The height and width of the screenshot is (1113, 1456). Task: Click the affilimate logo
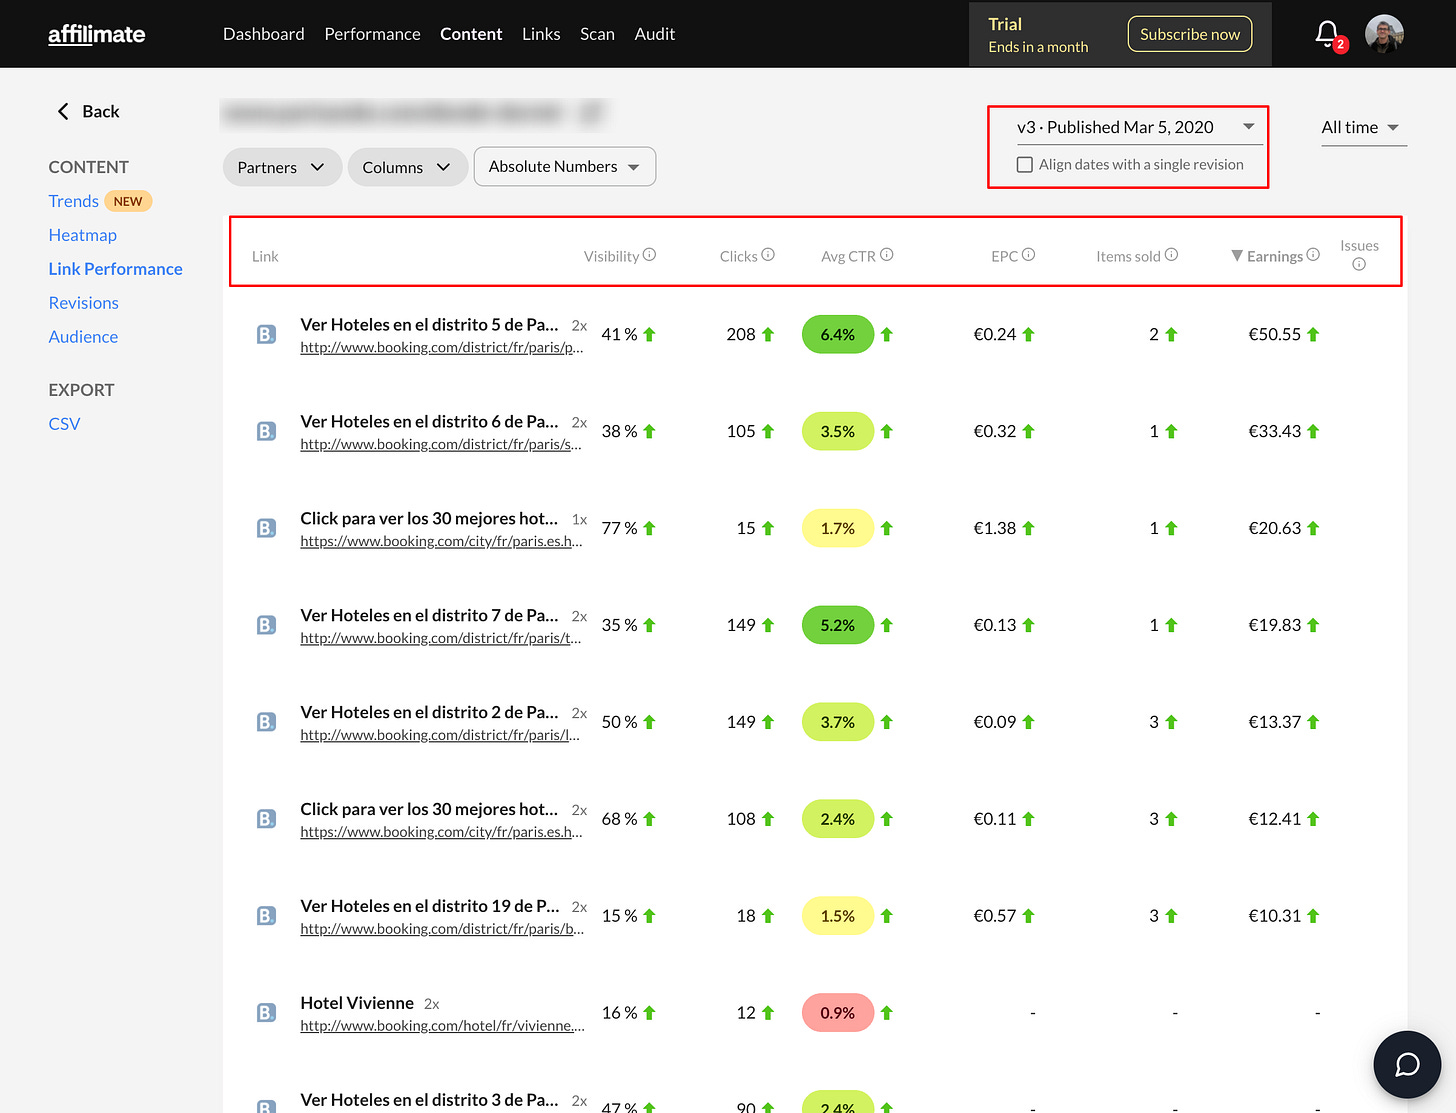click(97, 34)
